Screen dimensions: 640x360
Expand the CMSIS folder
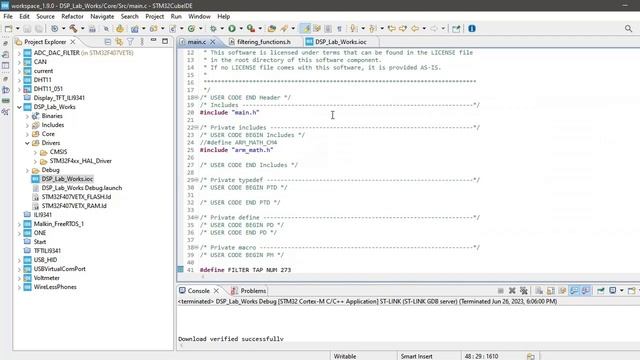pyautogui.click(x=35, y=152)
